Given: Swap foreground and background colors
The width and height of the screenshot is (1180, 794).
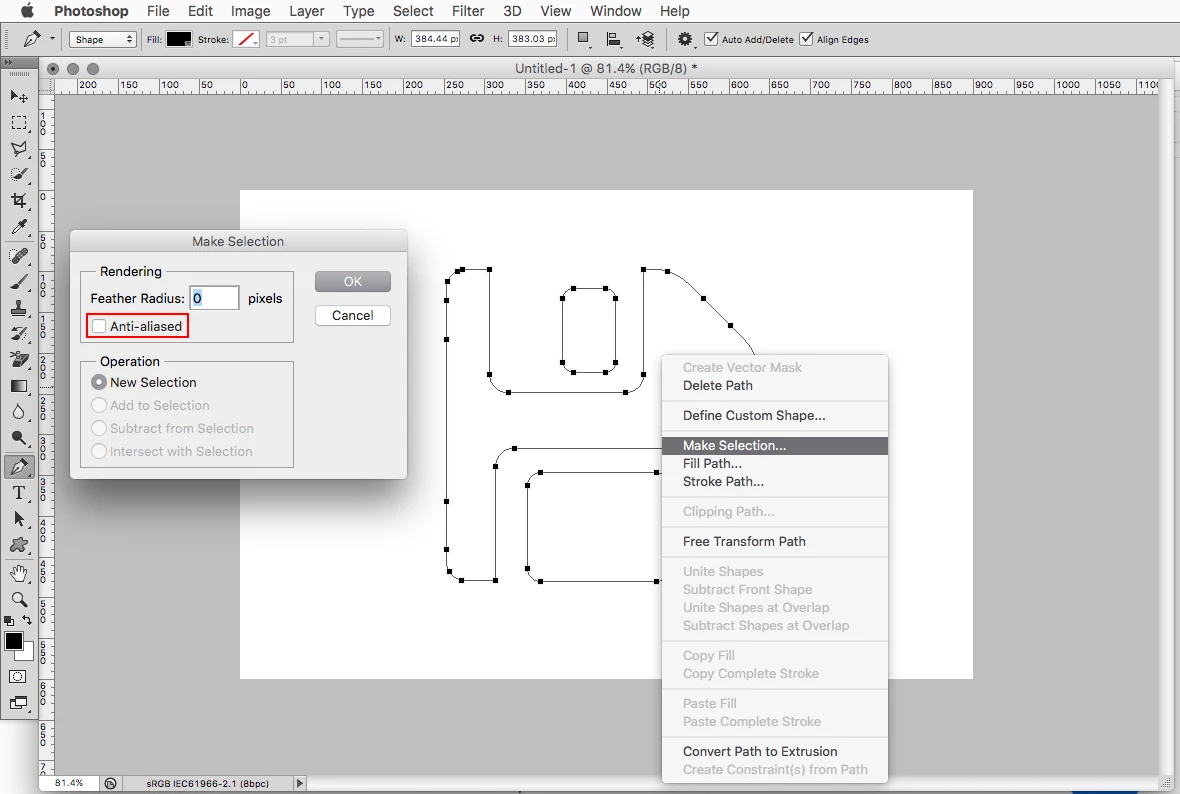Looking at the screenshot, I should [x=27, y=620].
